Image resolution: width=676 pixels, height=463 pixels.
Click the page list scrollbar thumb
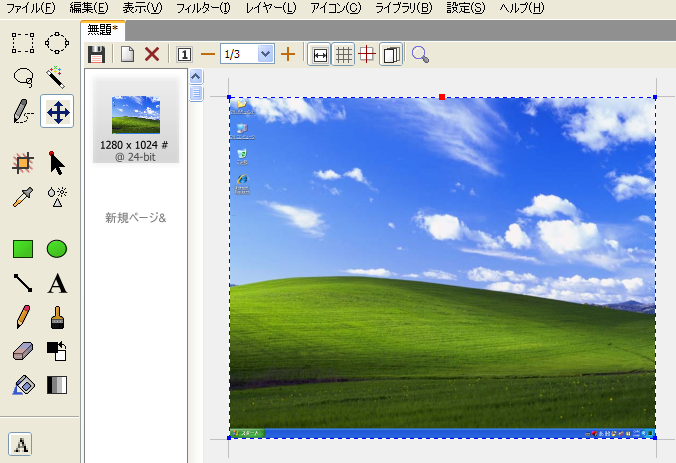point(196,93)
